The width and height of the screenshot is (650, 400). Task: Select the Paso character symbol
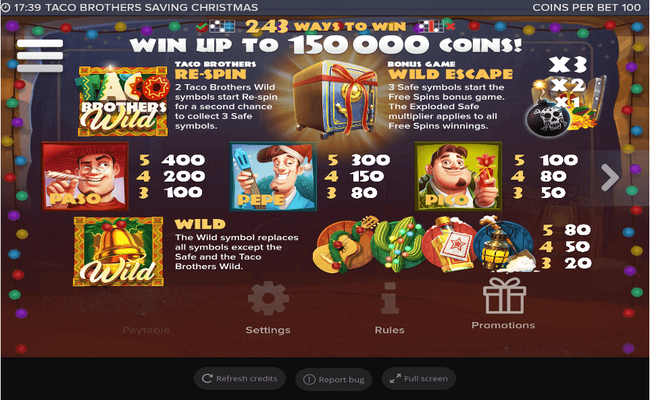85,176
